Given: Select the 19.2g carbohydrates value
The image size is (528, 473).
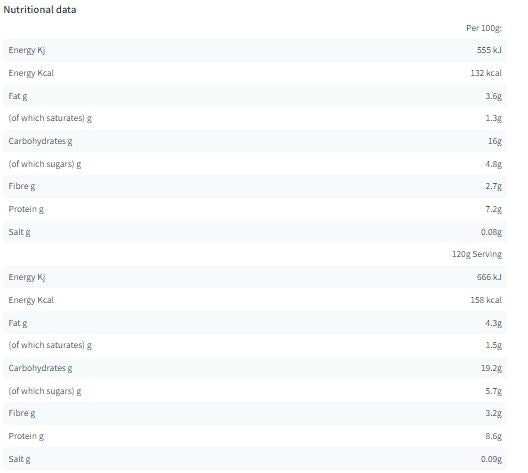Looking at the screenshot, I should [x=492, y=368].
